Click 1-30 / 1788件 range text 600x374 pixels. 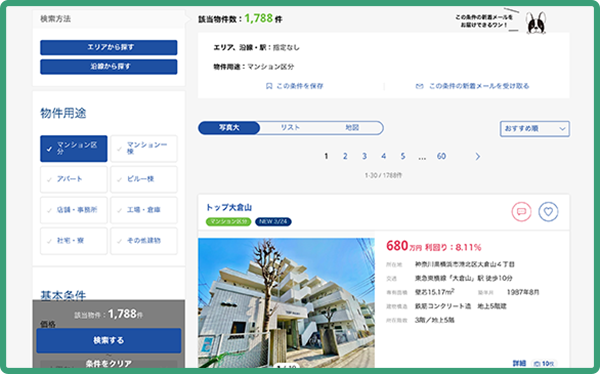(383, 175)
